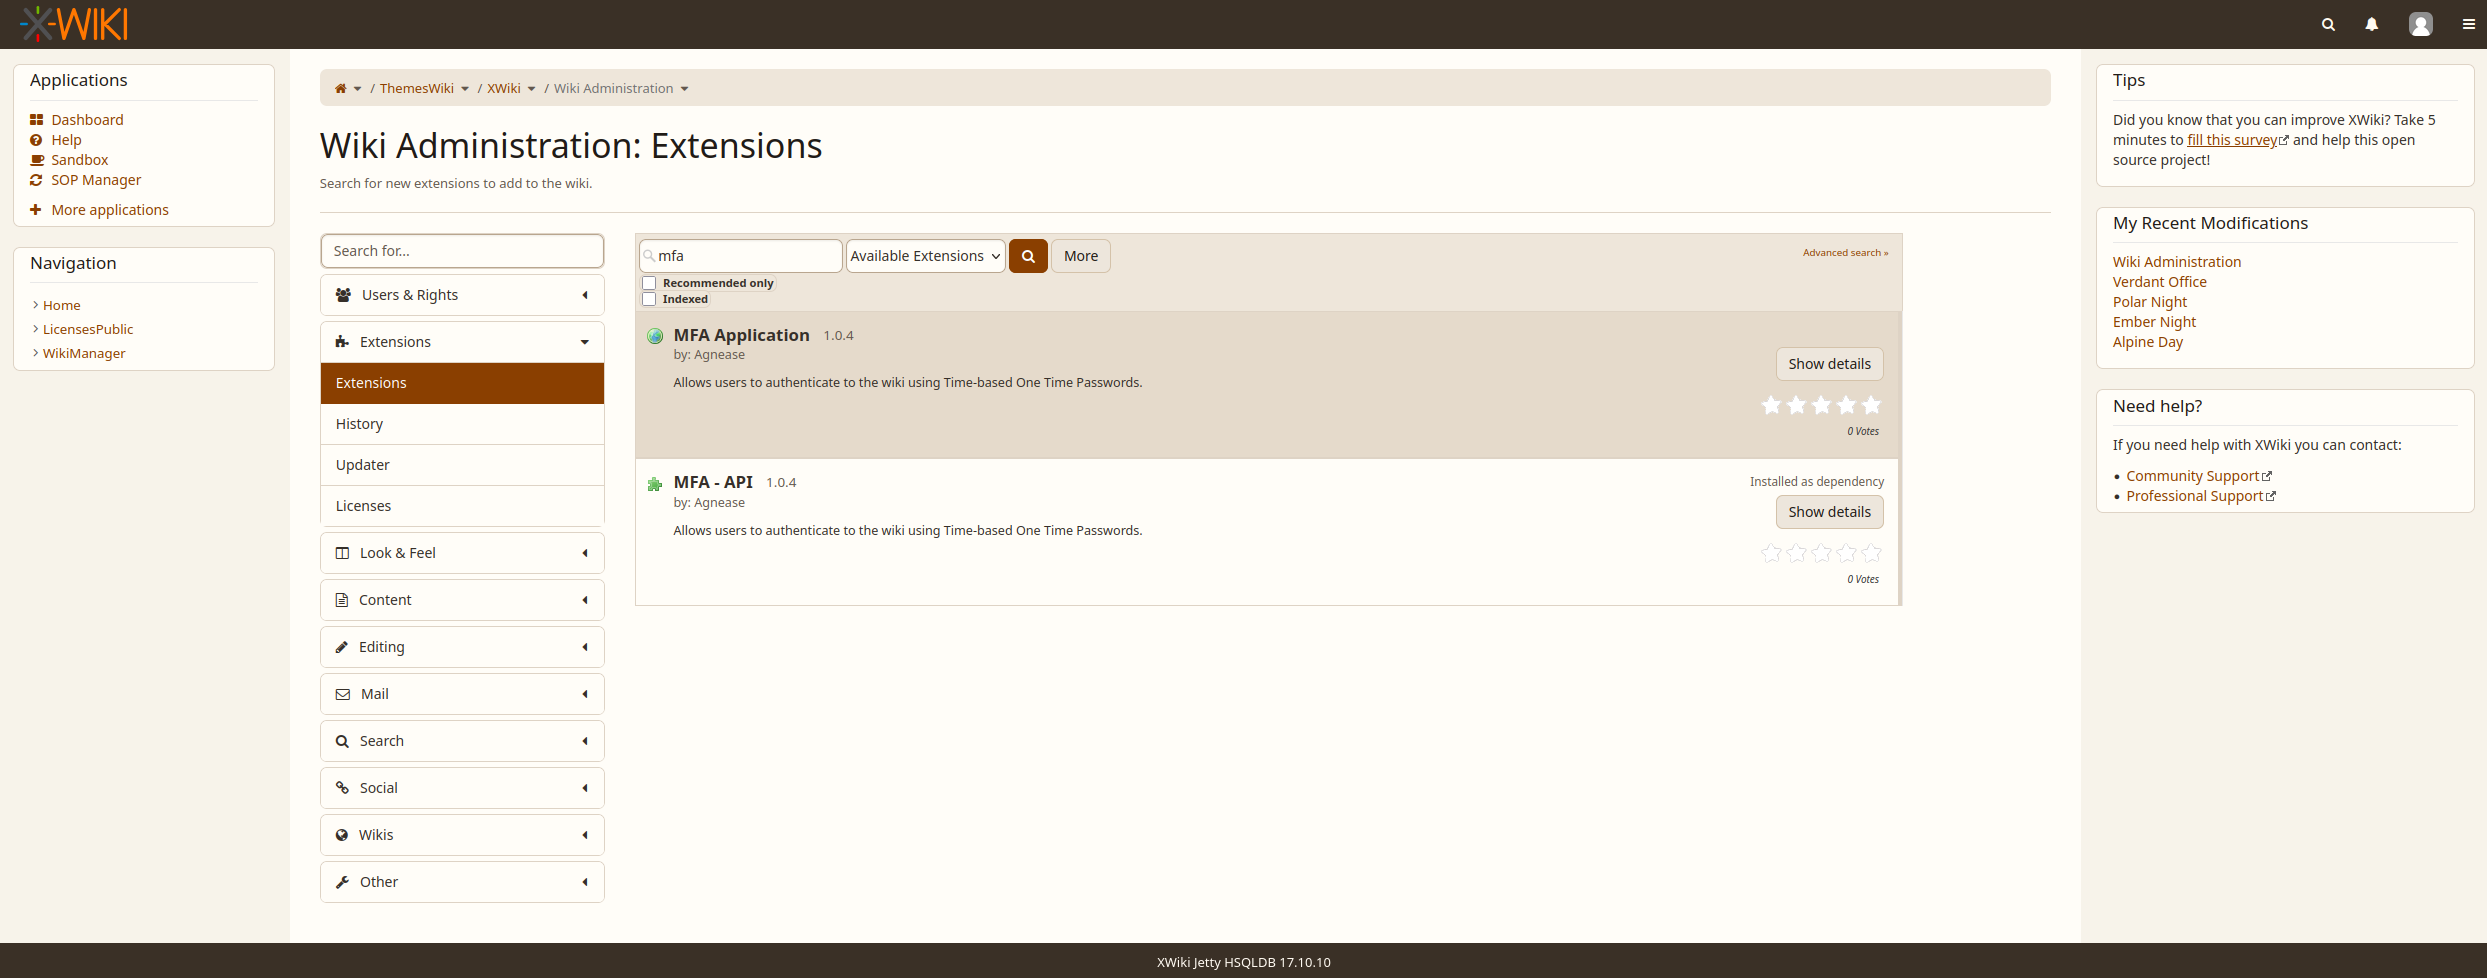Click the Extensions puzzle piece icon
The image size is (2487, 978).
pyautogui.click(x=342, y=342)
